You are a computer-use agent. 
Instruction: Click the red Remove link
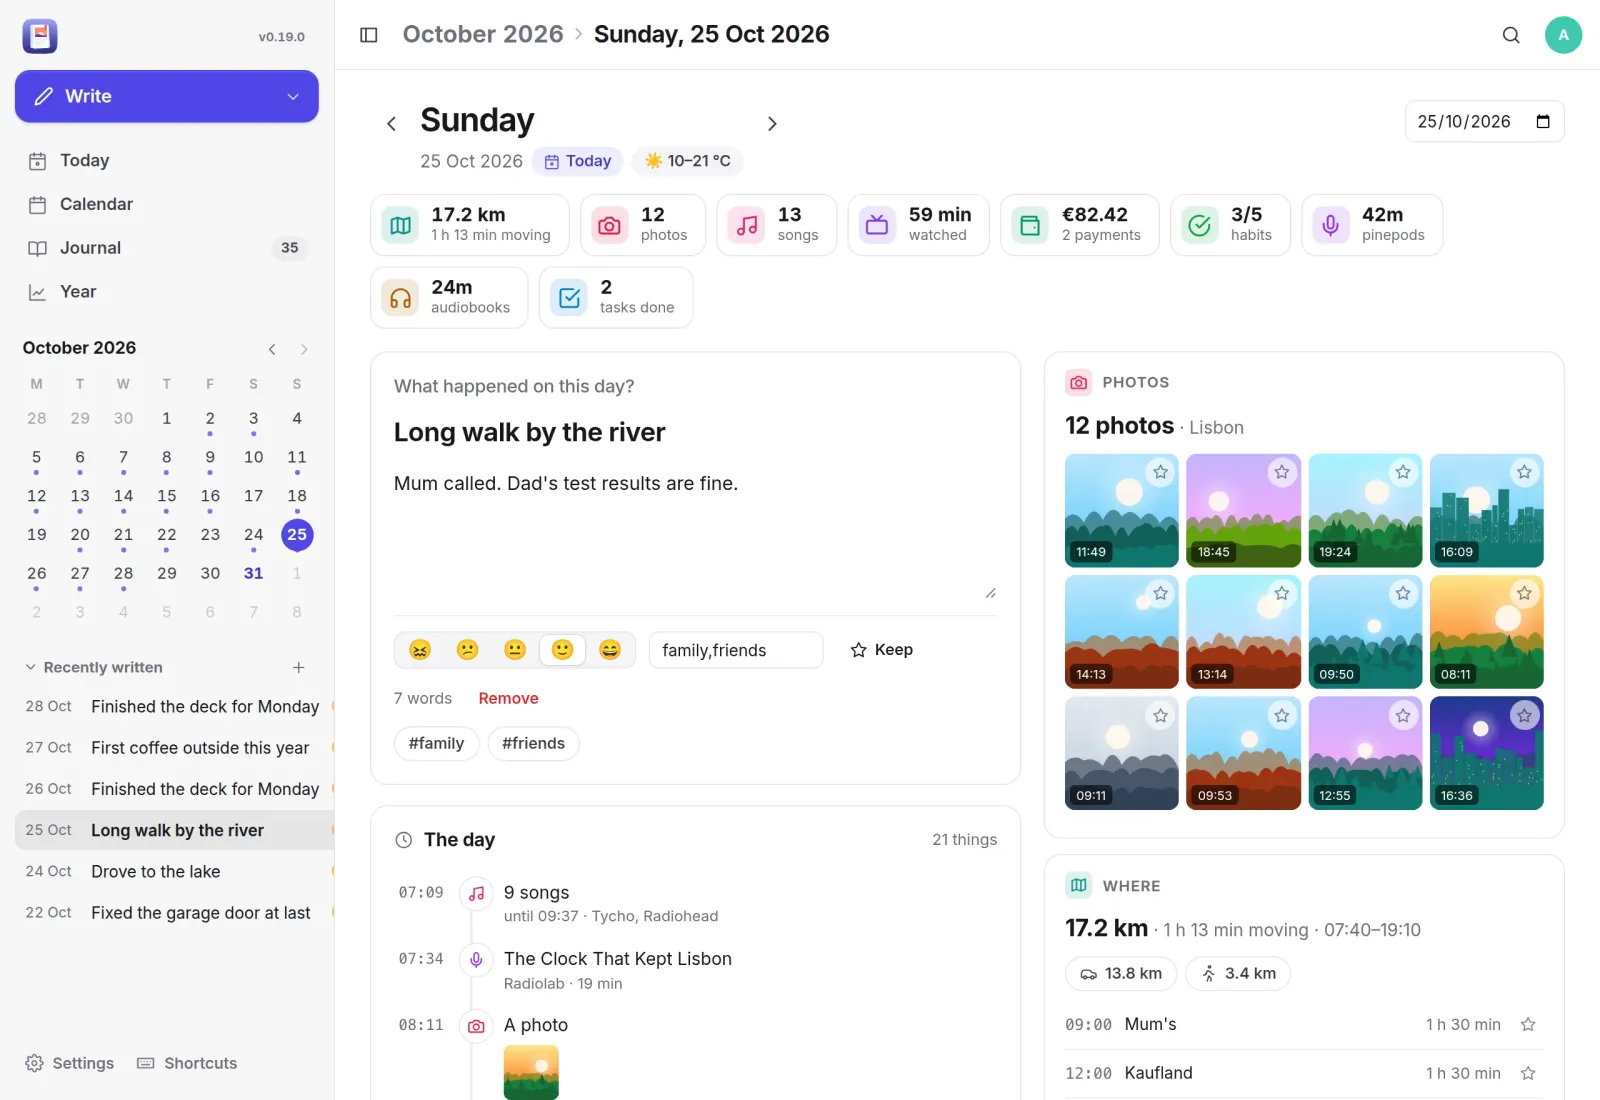pos(508,698)
